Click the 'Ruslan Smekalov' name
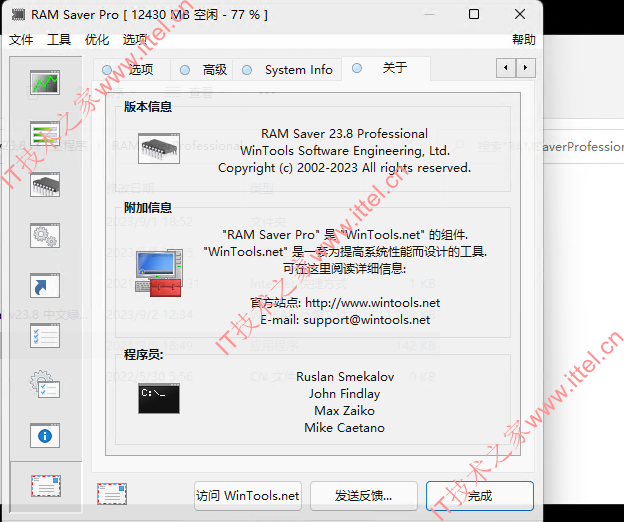Viewport: 624px width, 522px height. pyautogui.click(x=345, y=377)
